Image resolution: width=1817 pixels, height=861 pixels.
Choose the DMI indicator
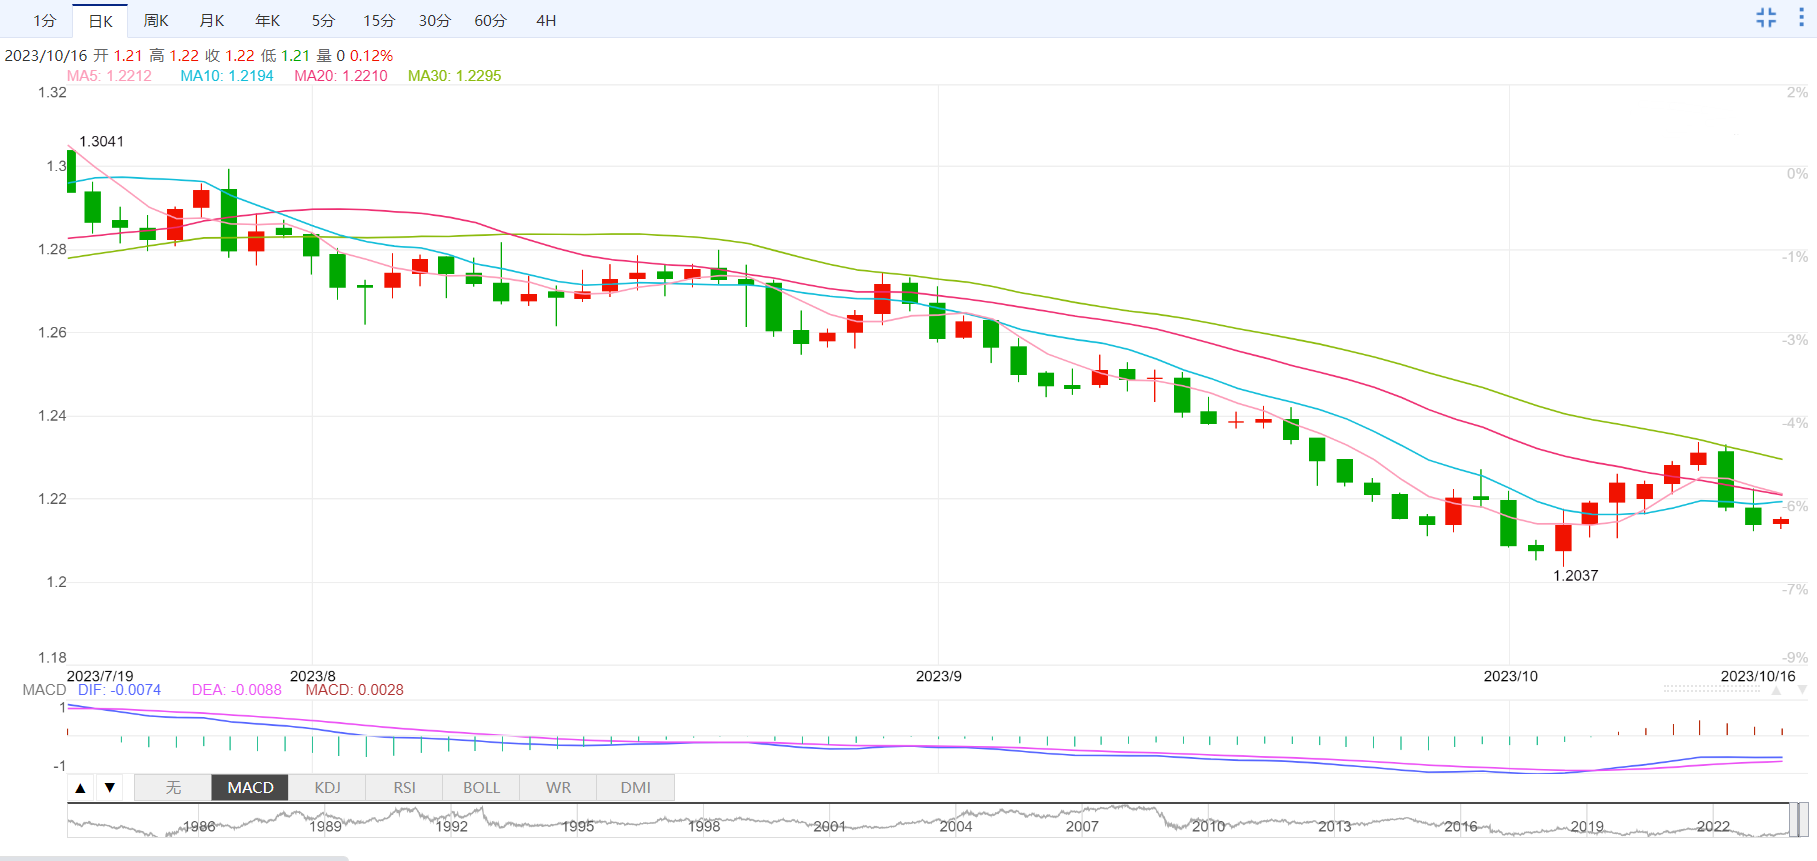635,788
